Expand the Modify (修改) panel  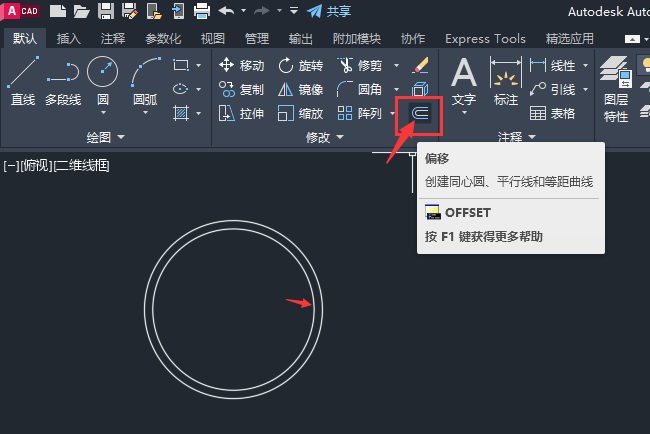(x=325, y=137)
